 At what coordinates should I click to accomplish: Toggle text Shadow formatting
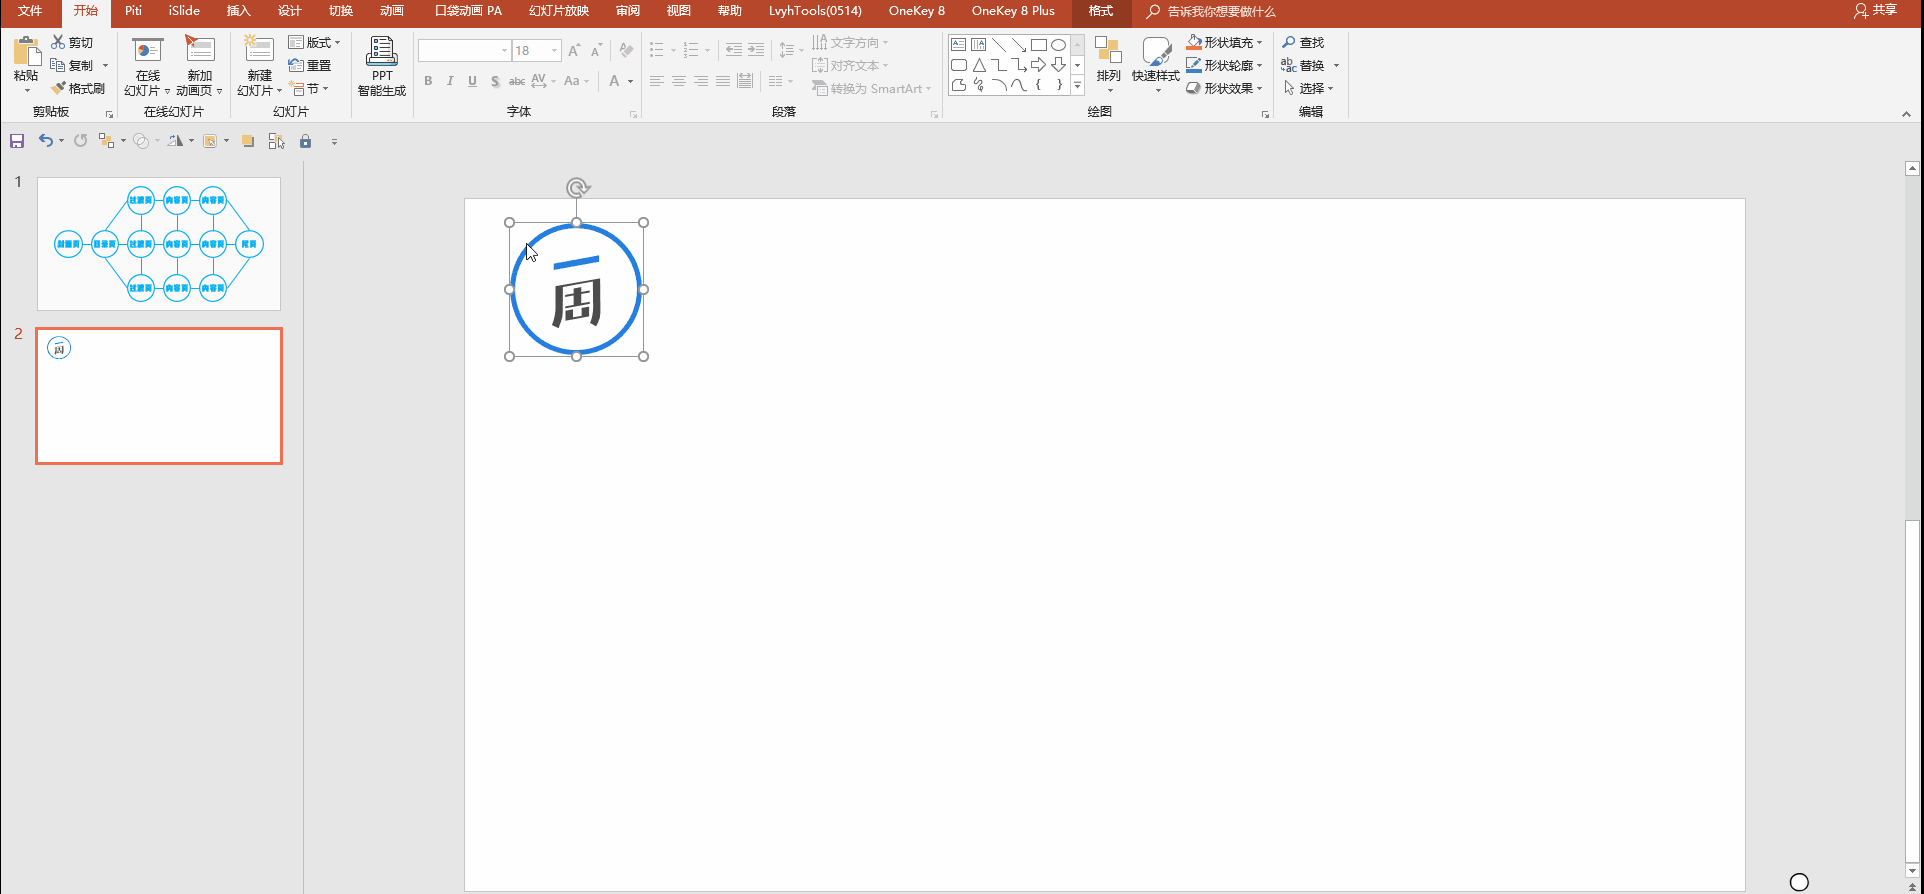click(x=495, y=81)
